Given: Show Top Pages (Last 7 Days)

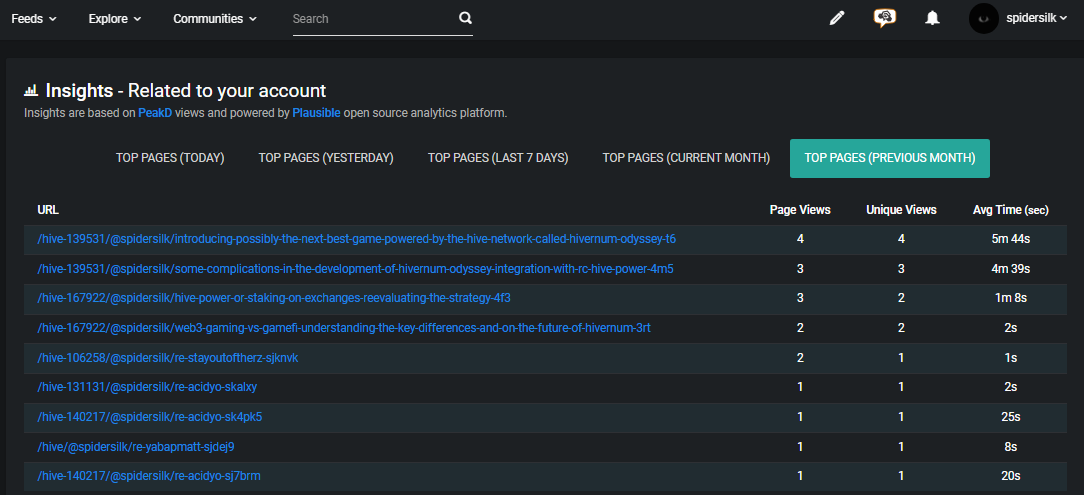Looking at the screenshot, I should tap(498, 158).
